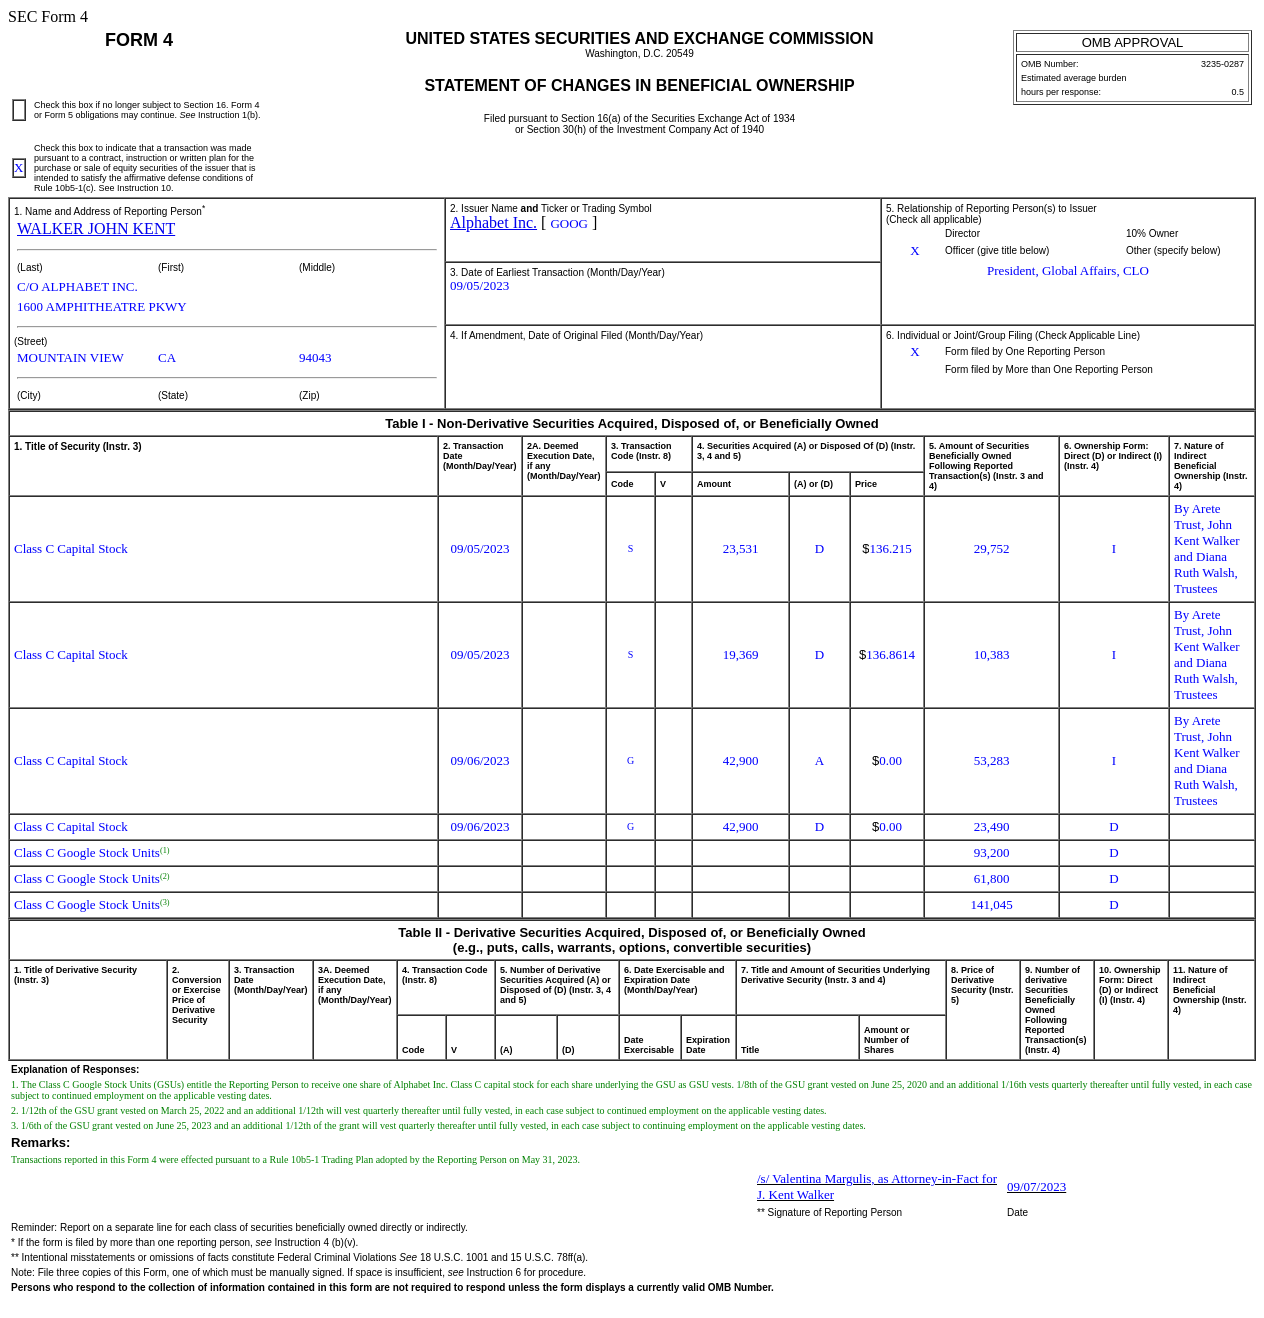This screenshot has width=1264, height=1318.
Task: Click the Director relationship label
Action: click(962, 234)
